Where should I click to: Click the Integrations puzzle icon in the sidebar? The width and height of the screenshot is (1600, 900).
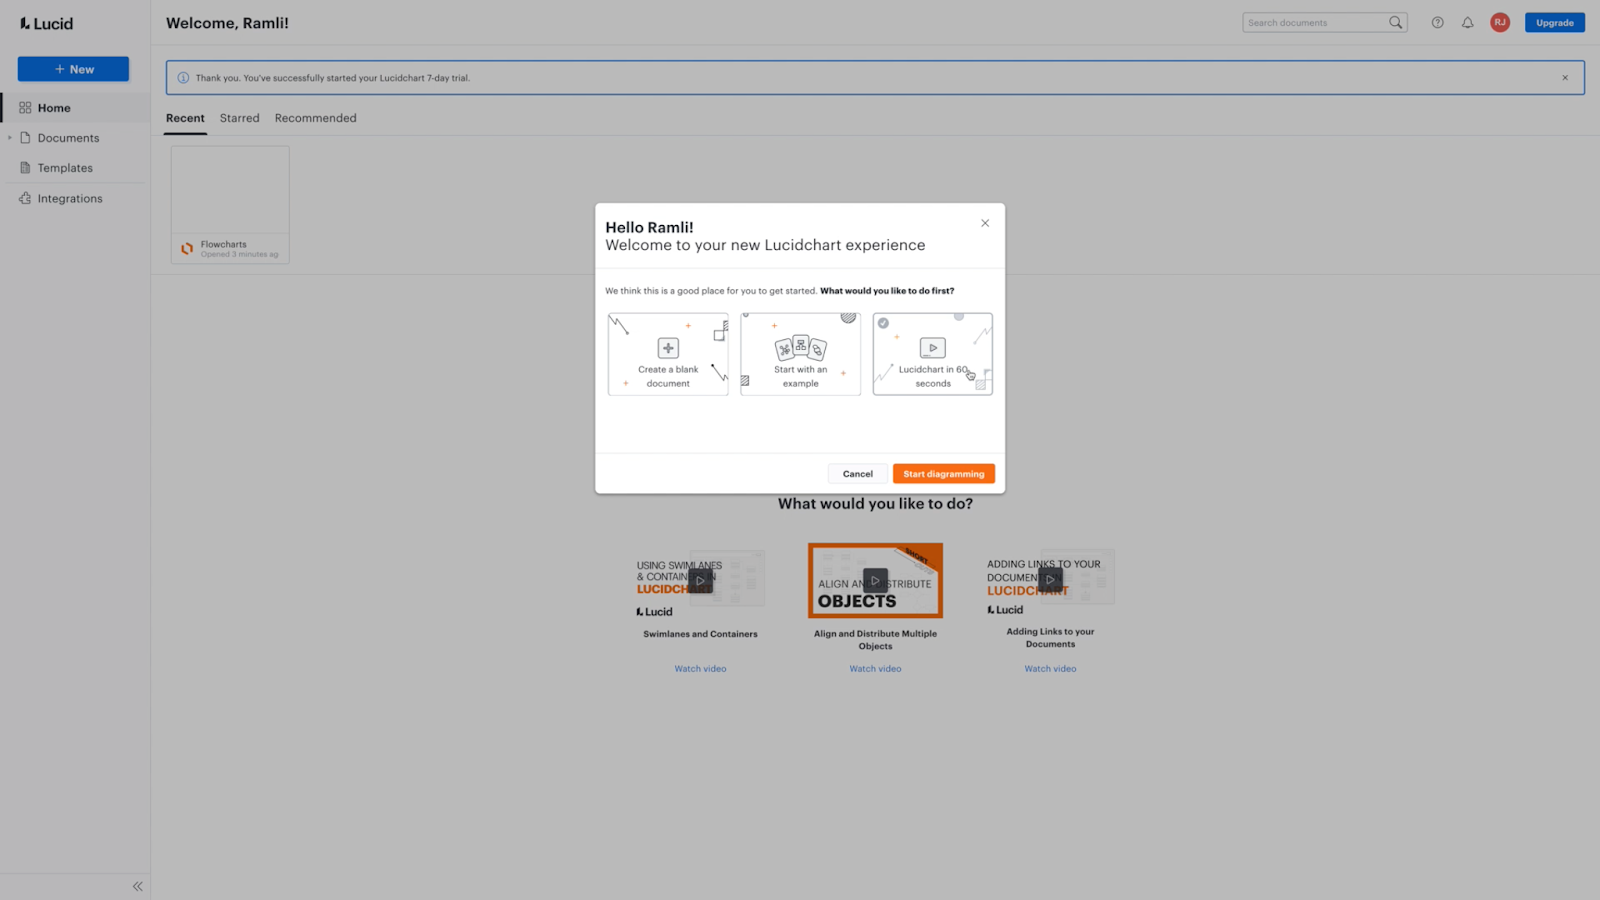(25, 198)
